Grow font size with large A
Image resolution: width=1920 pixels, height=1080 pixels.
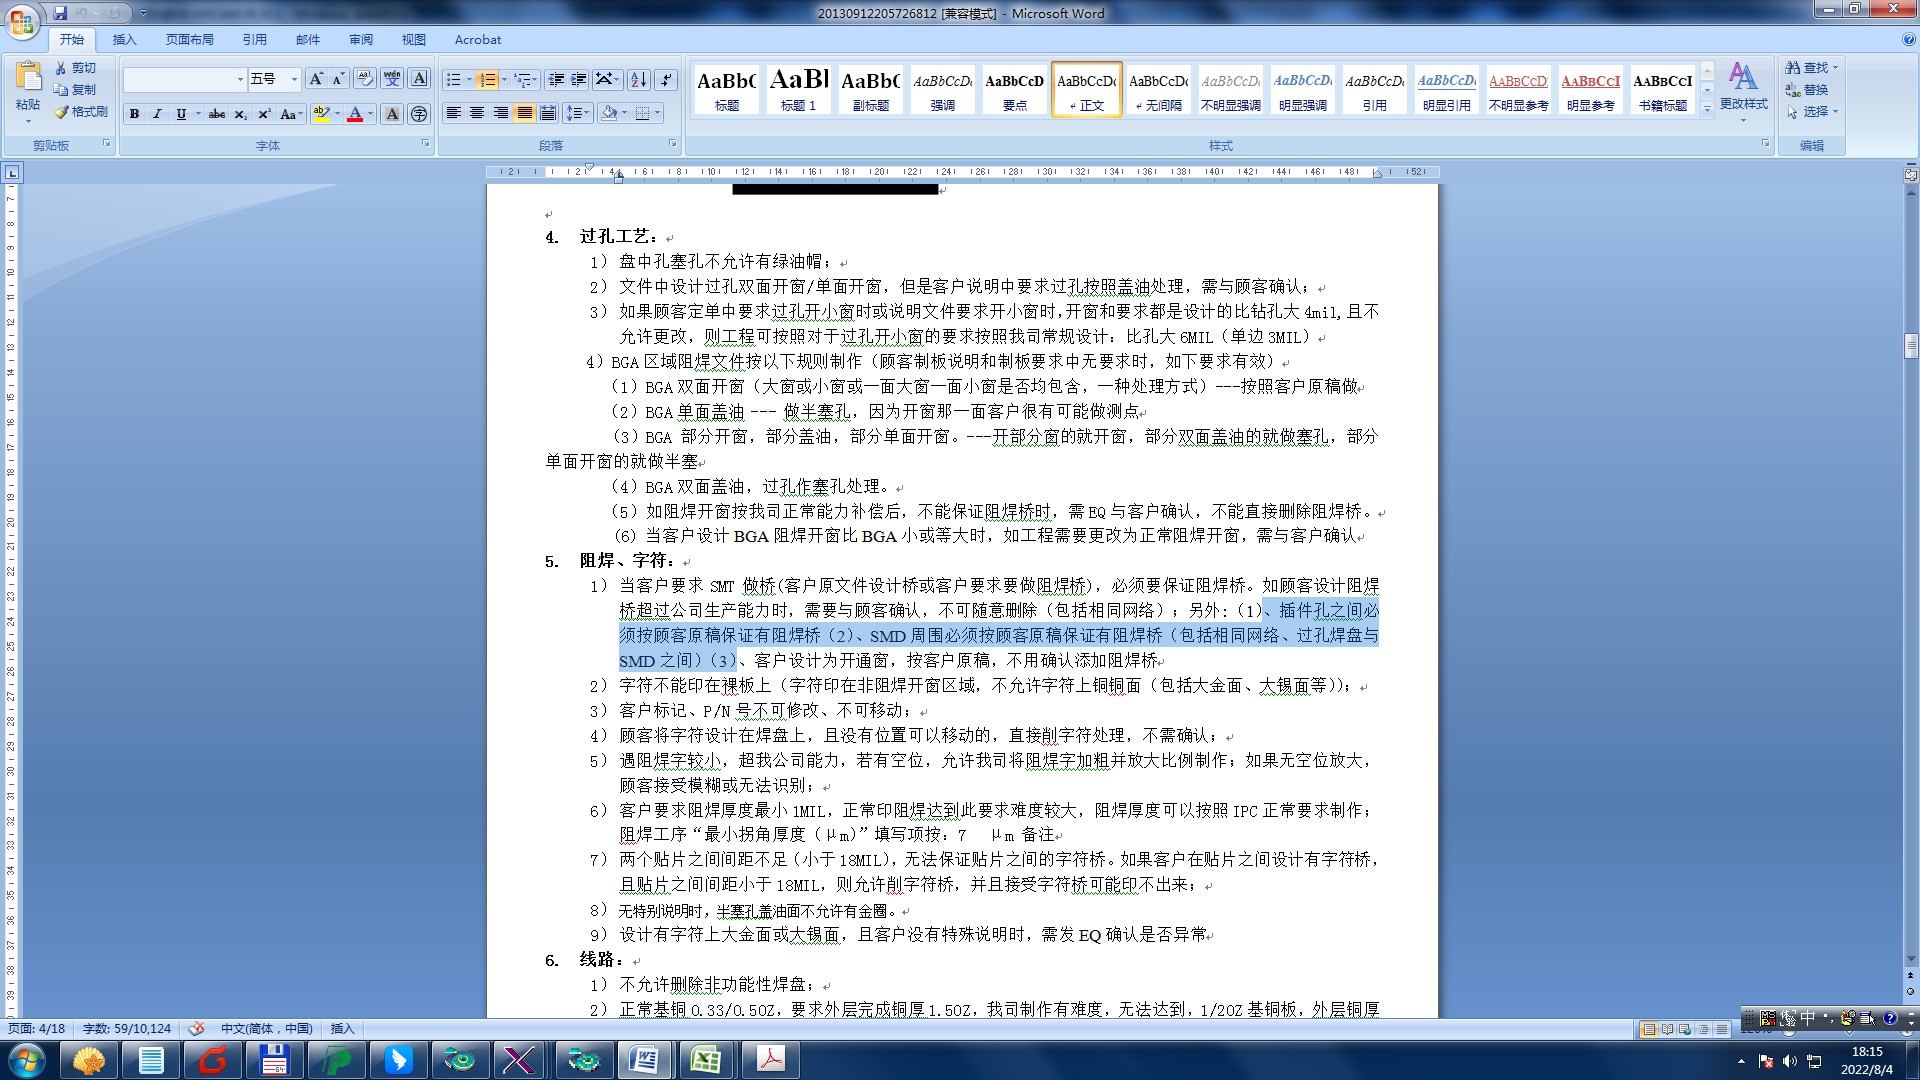point(316,79)
